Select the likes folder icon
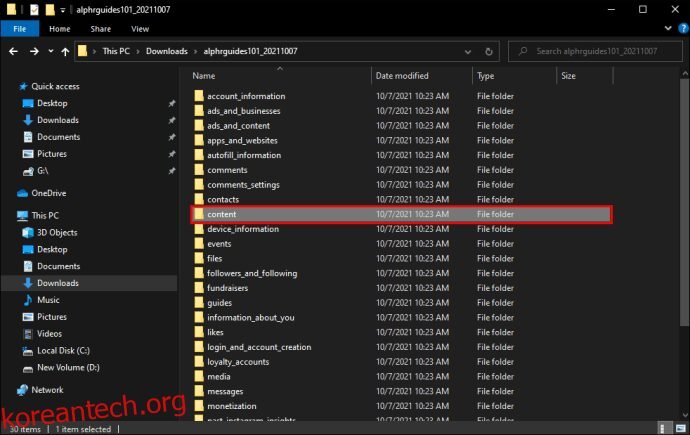Screen dimensions: 690x435 (x=199, y=332)
